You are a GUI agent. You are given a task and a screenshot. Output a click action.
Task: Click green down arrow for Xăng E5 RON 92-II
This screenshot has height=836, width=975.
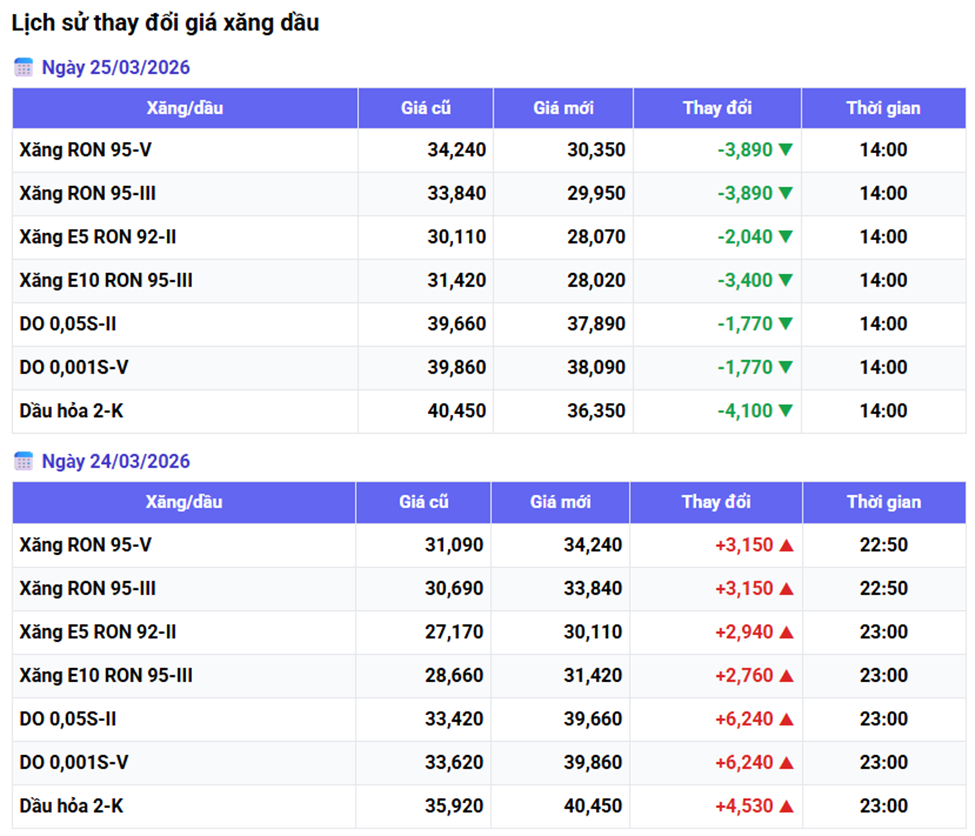pos(786,237)
